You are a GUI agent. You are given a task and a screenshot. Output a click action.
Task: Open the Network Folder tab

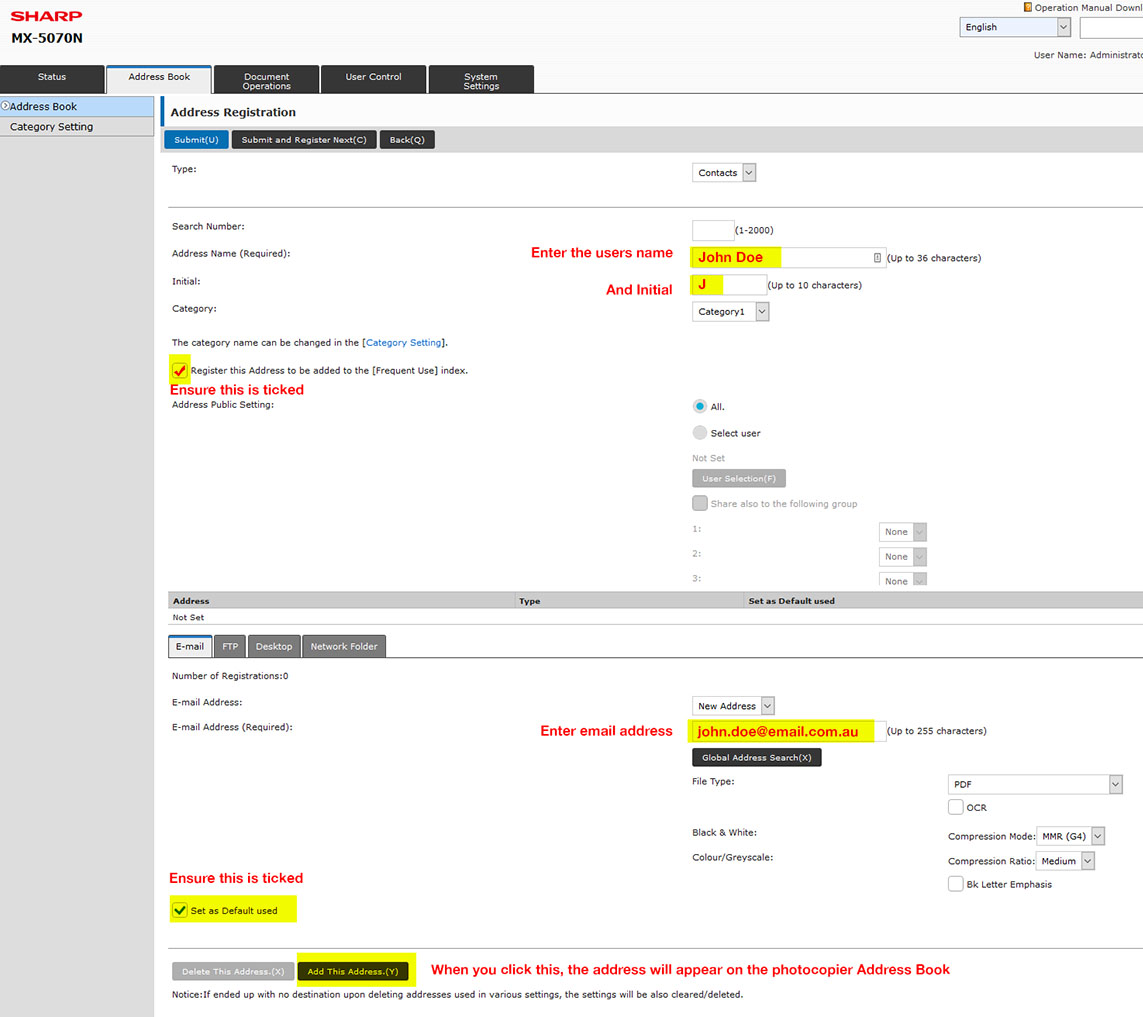[x=344, y=647]
